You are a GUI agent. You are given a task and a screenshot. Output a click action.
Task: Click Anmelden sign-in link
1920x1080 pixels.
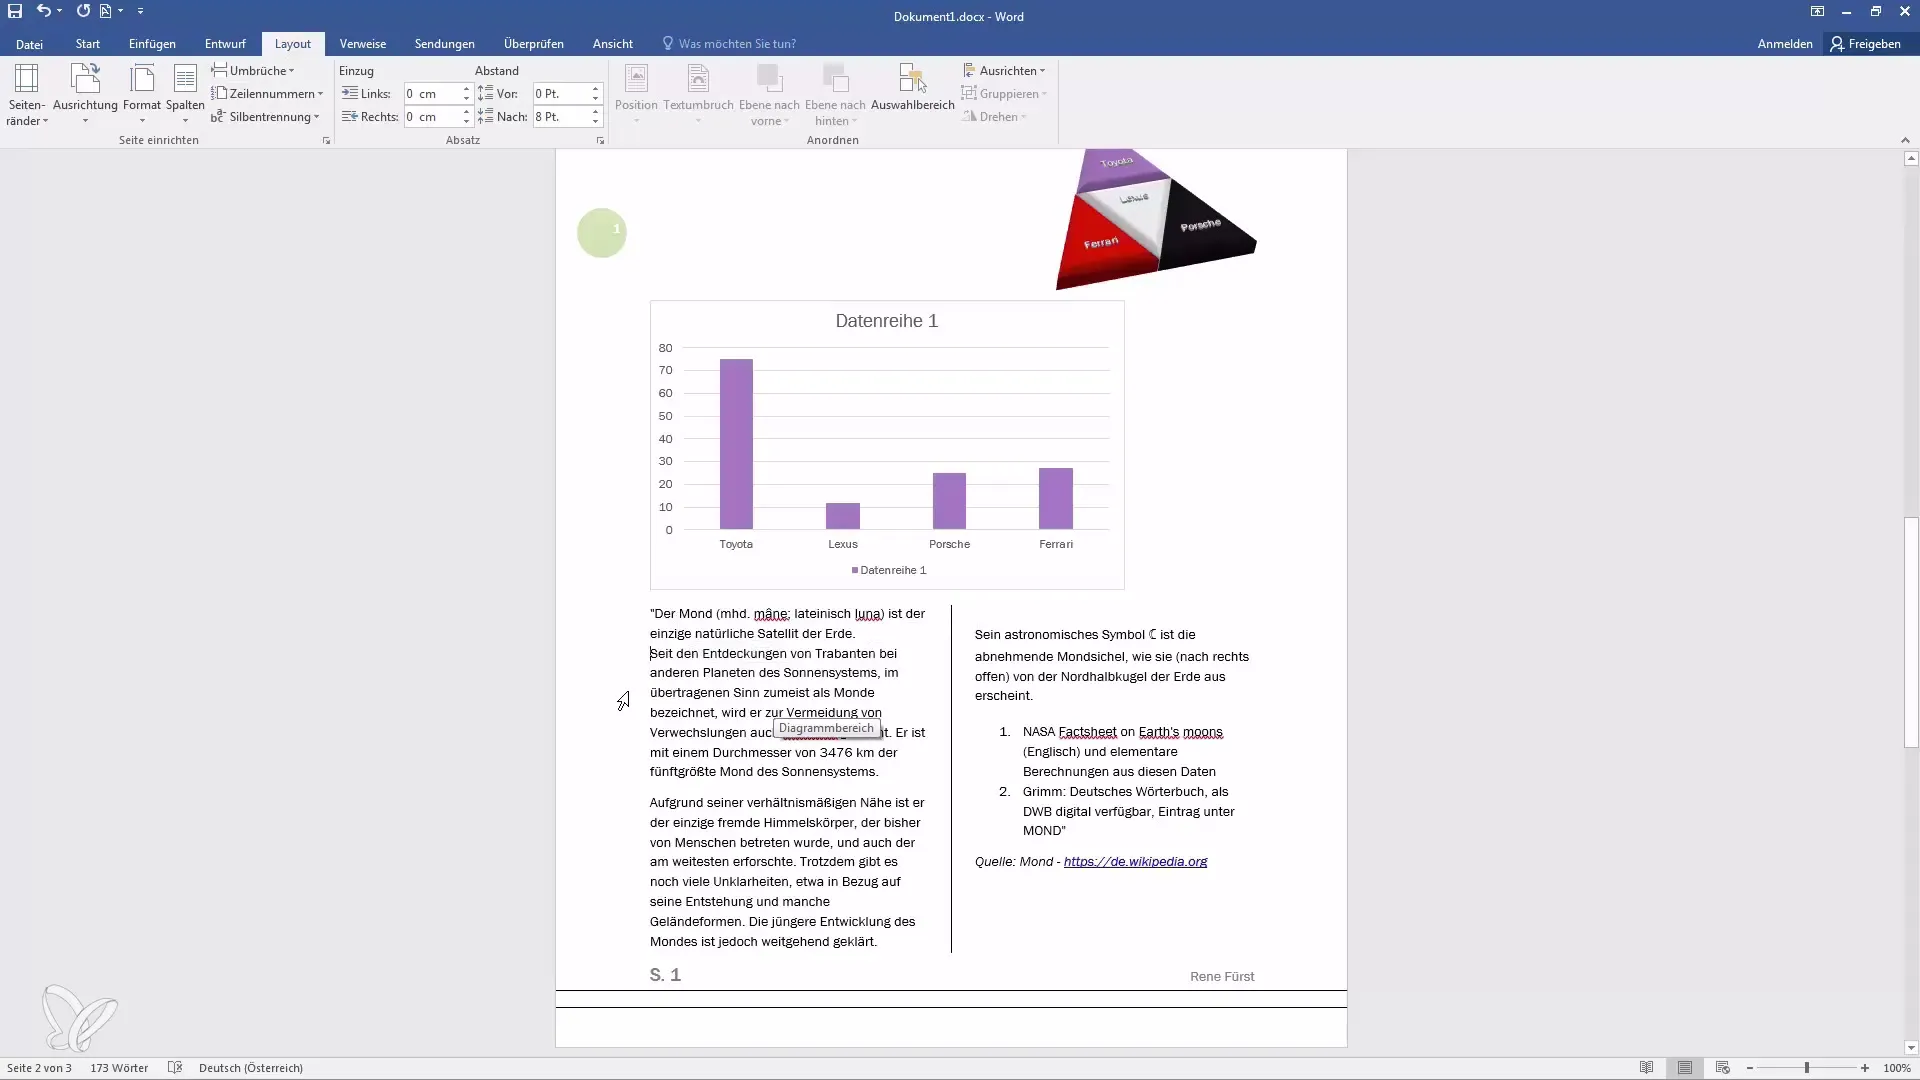(x=1784, y=44)
